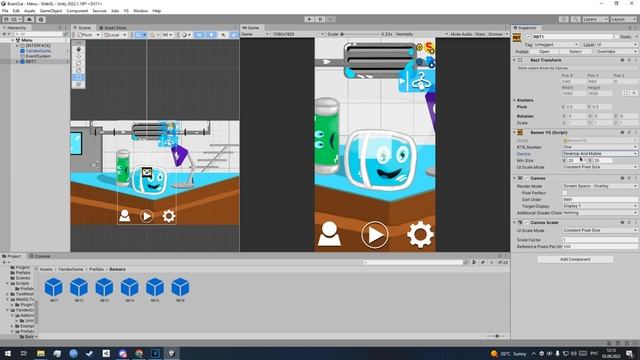Screen dimensions: 640x360
Task: Toggle Rect Transform blueprint mode button
Action: 626,93
